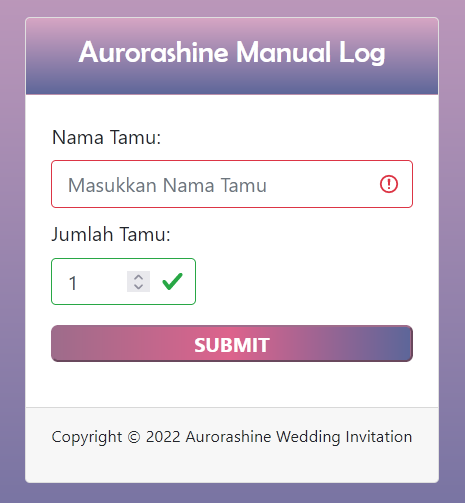Click the Aurorashine Manual Log title
Screen dimensions: 465x503
tap(232, 52)
